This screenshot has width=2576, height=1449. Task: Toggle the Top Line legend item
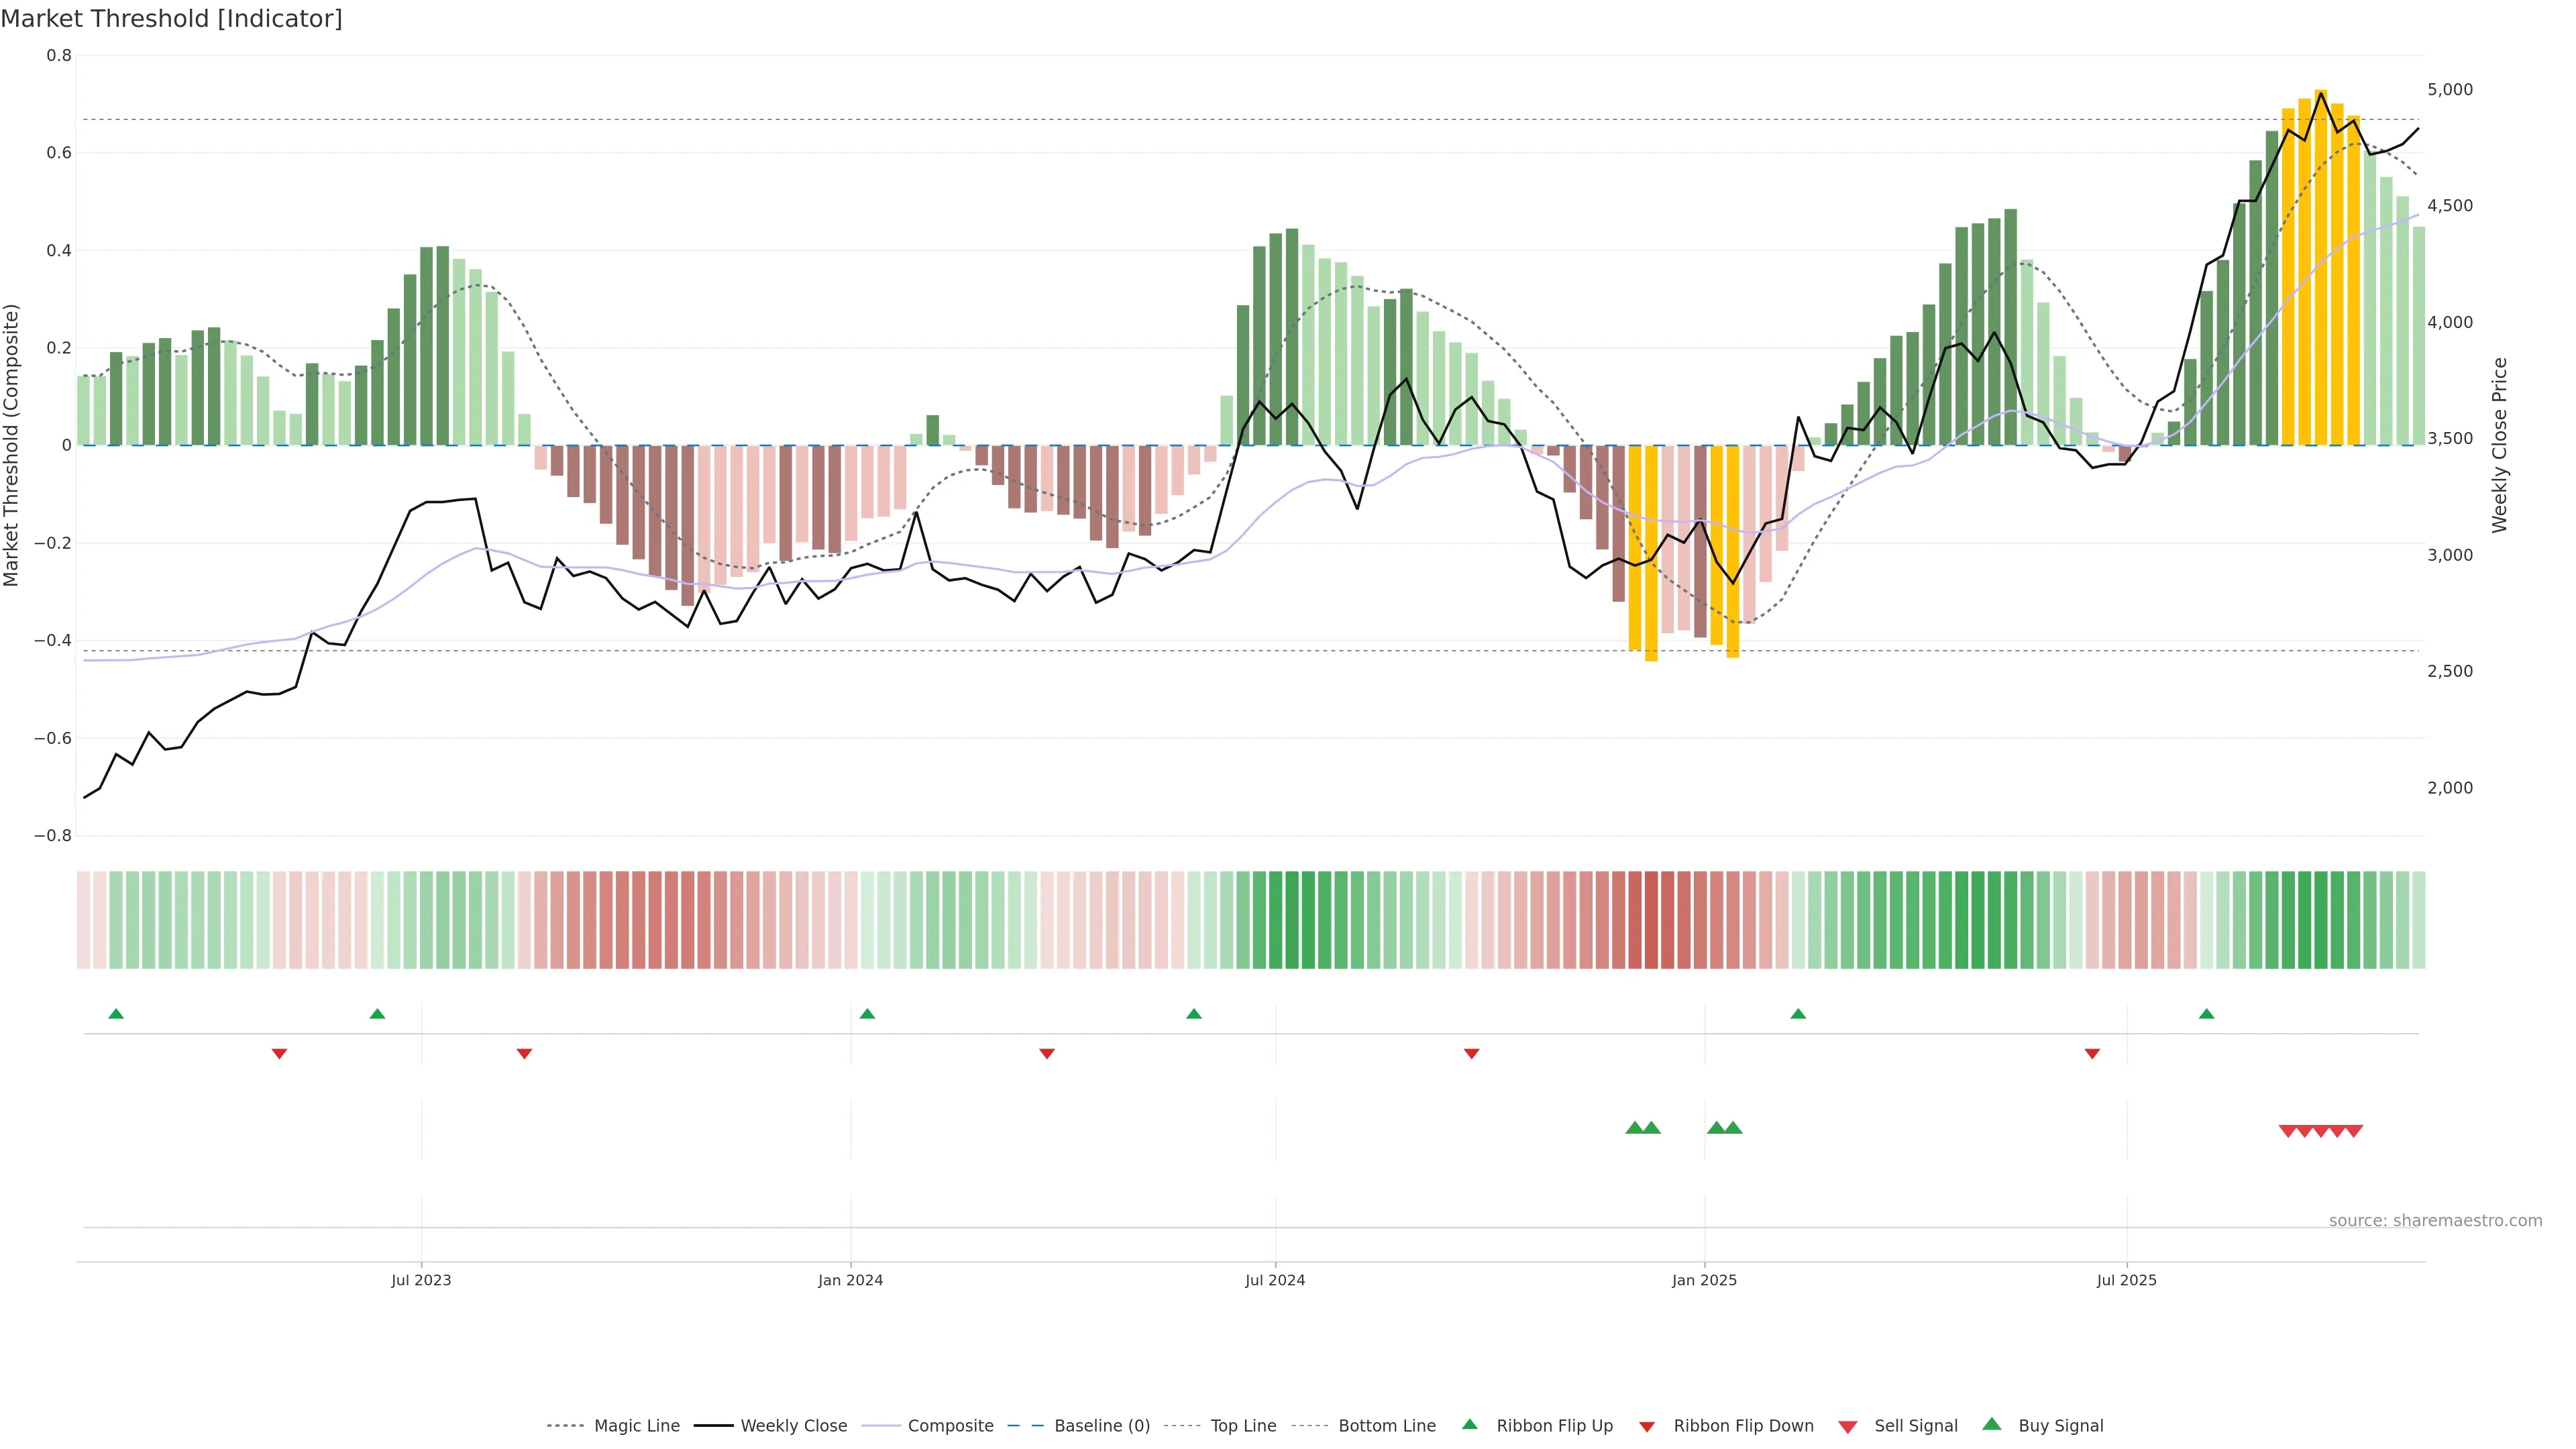[1243, 1426]
